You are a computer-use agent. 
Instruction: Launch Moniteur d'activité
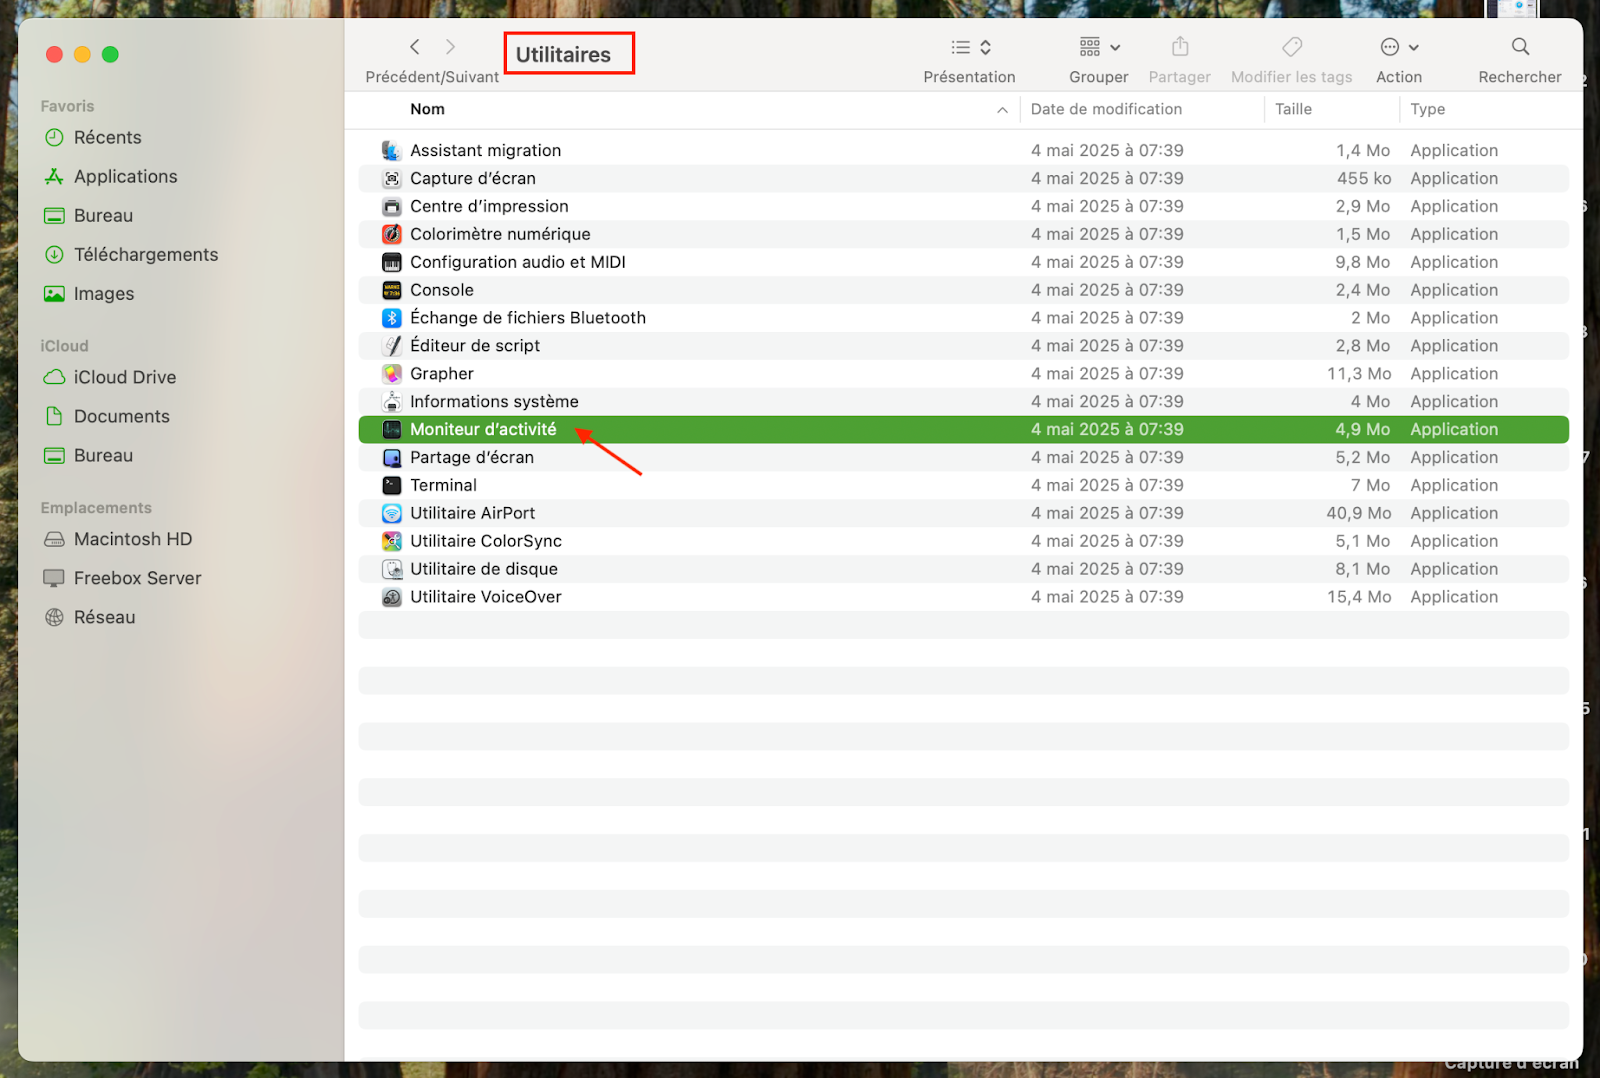point(483,429)
